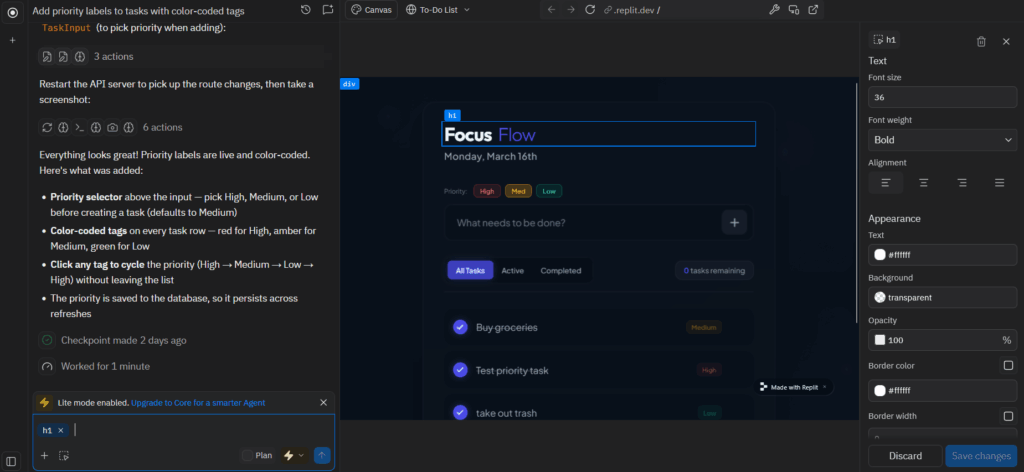The height and width of the screenshot is (472, 1024).
Task: Click the Border color white swatch
Action: 880,390
